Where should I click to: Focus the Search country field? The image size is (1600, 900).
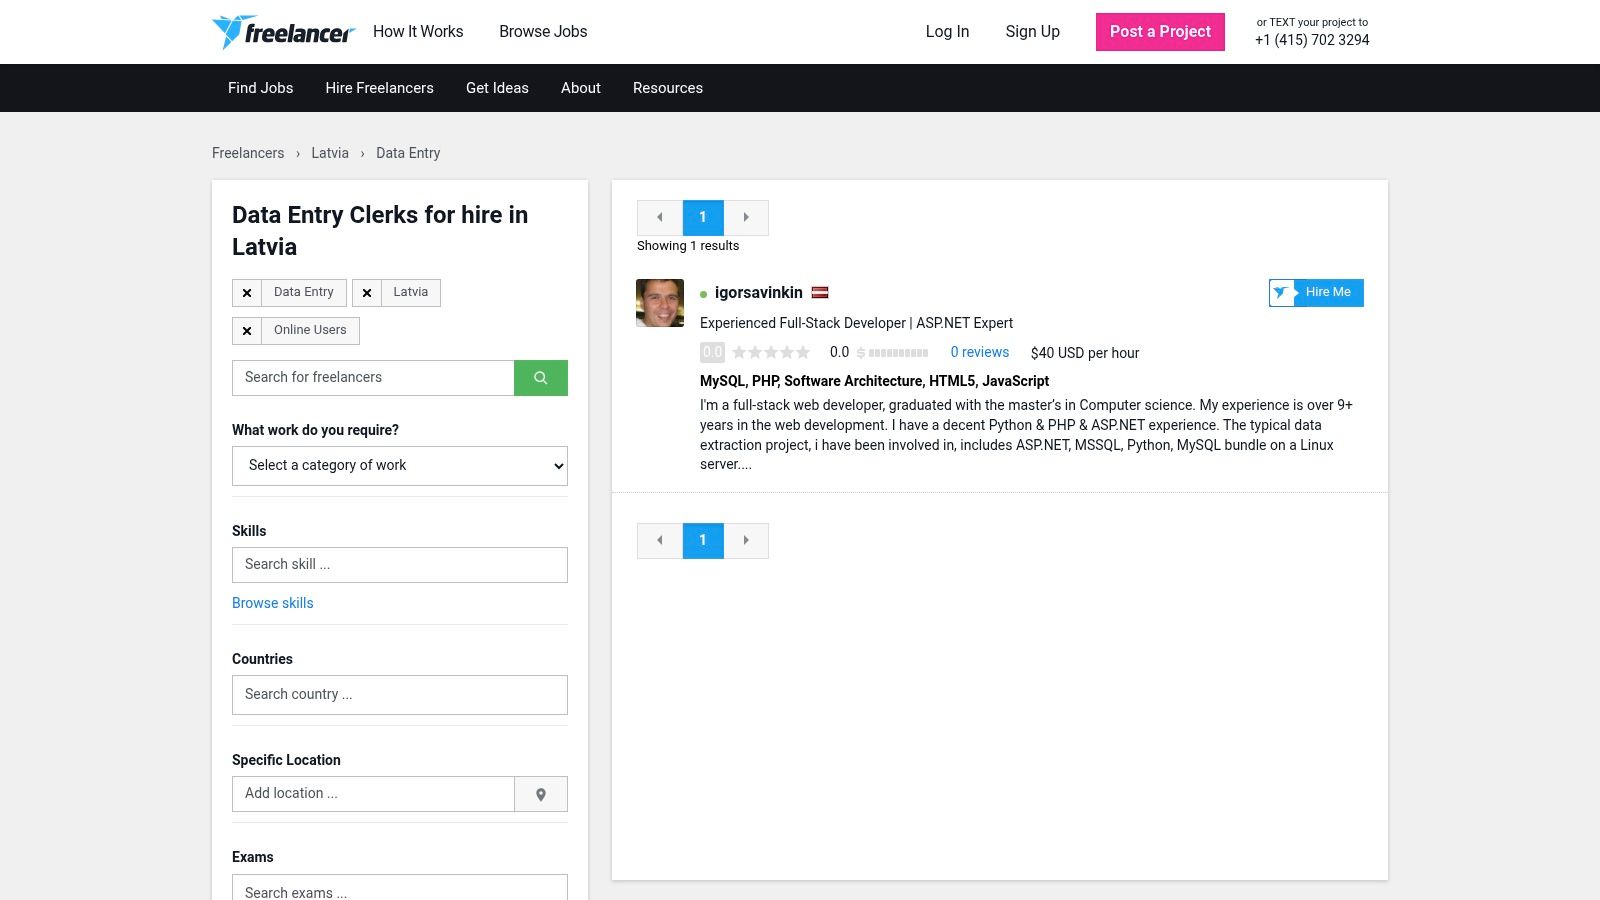[400, 695]
